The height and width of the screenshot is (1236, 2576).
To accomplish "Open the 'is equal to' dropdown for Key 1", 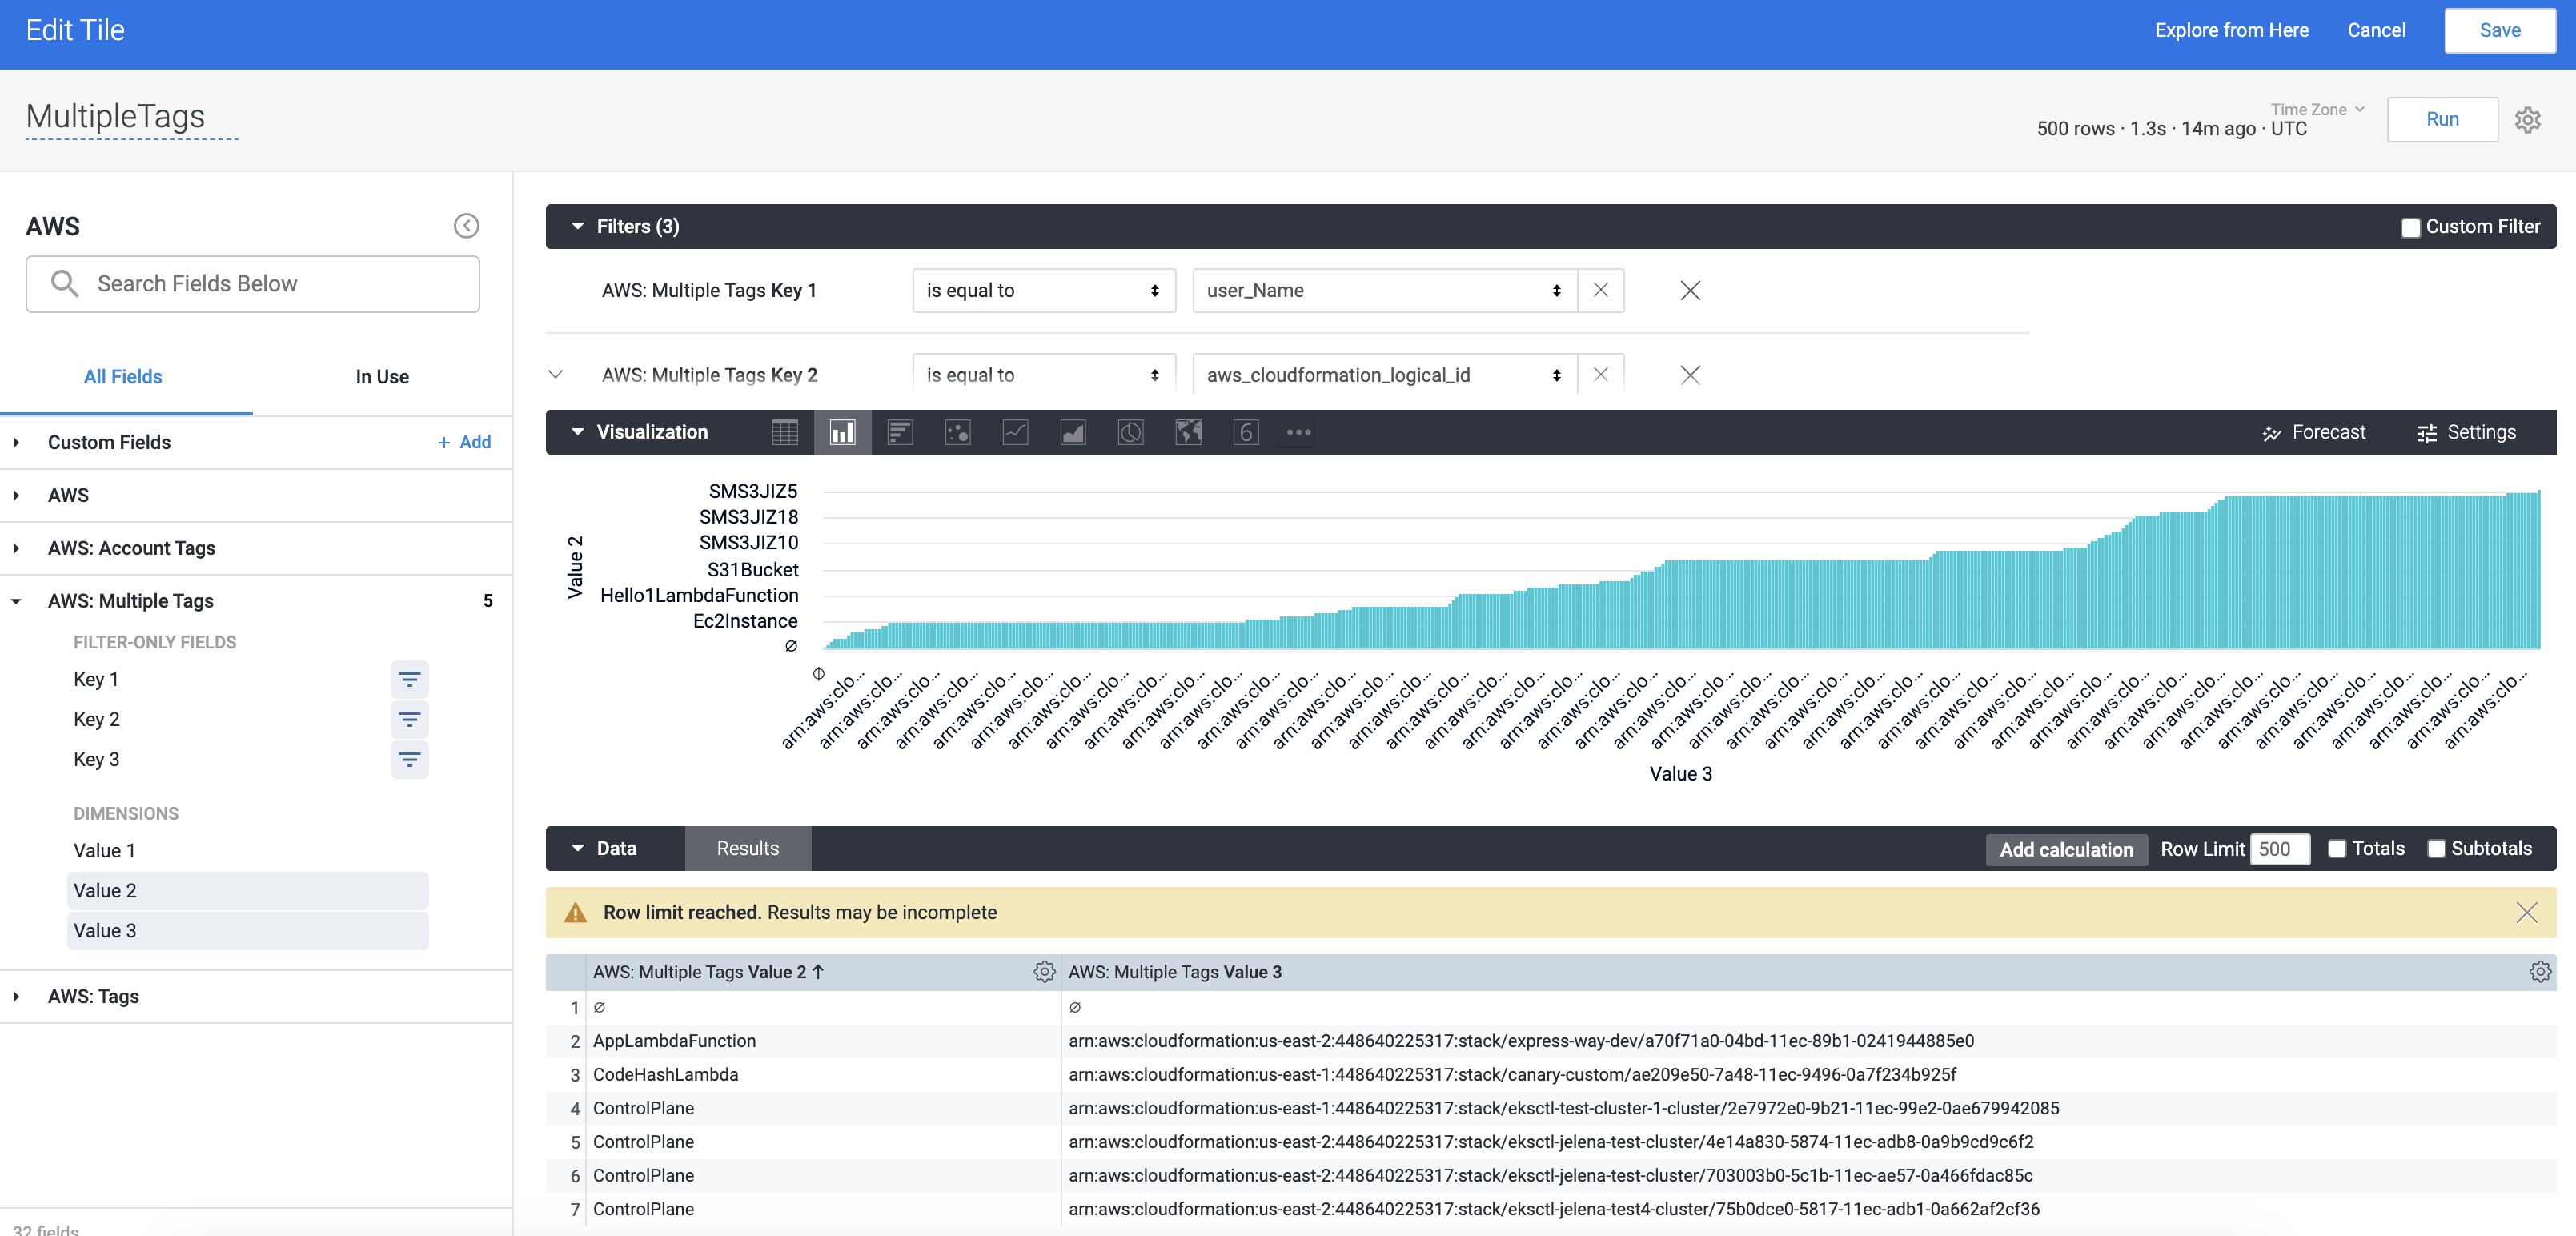I will [x=1043, y=291].
